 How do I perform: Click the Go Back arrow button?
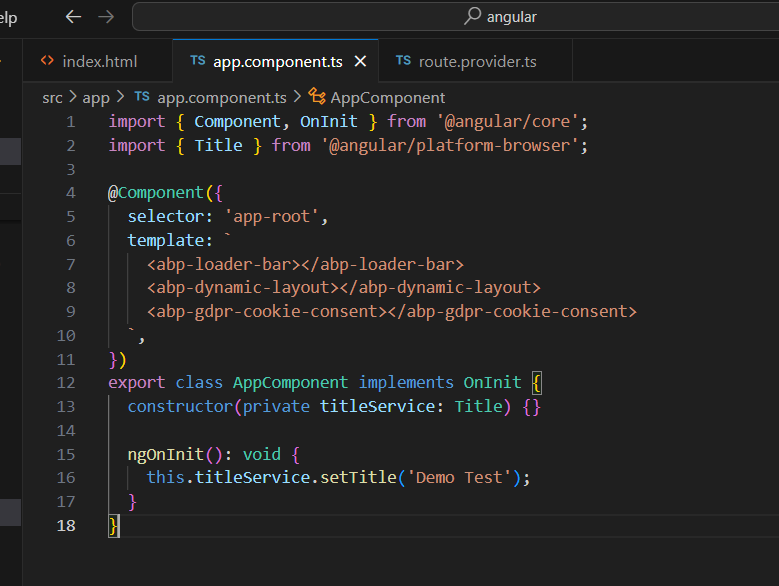pos(73,17)
